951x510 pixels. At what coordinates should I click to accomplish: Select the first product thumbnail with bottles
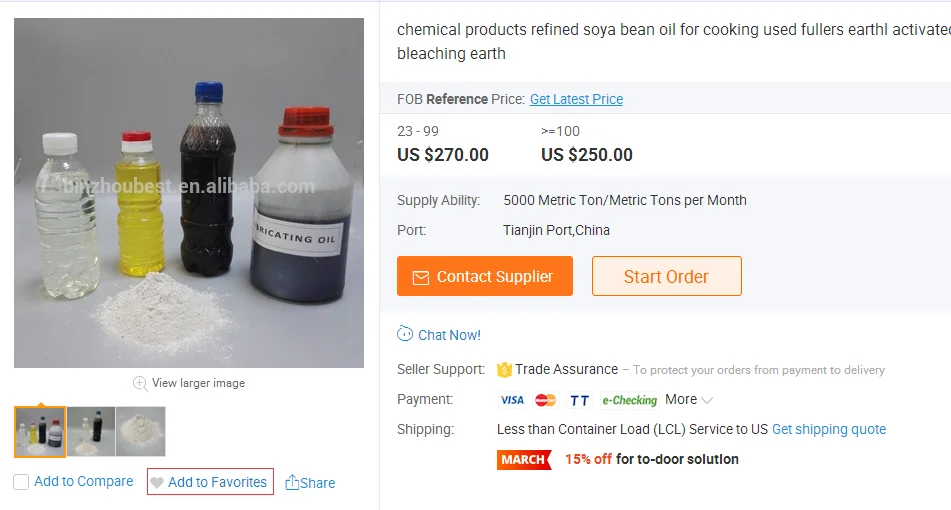click(x=40, y=431)
